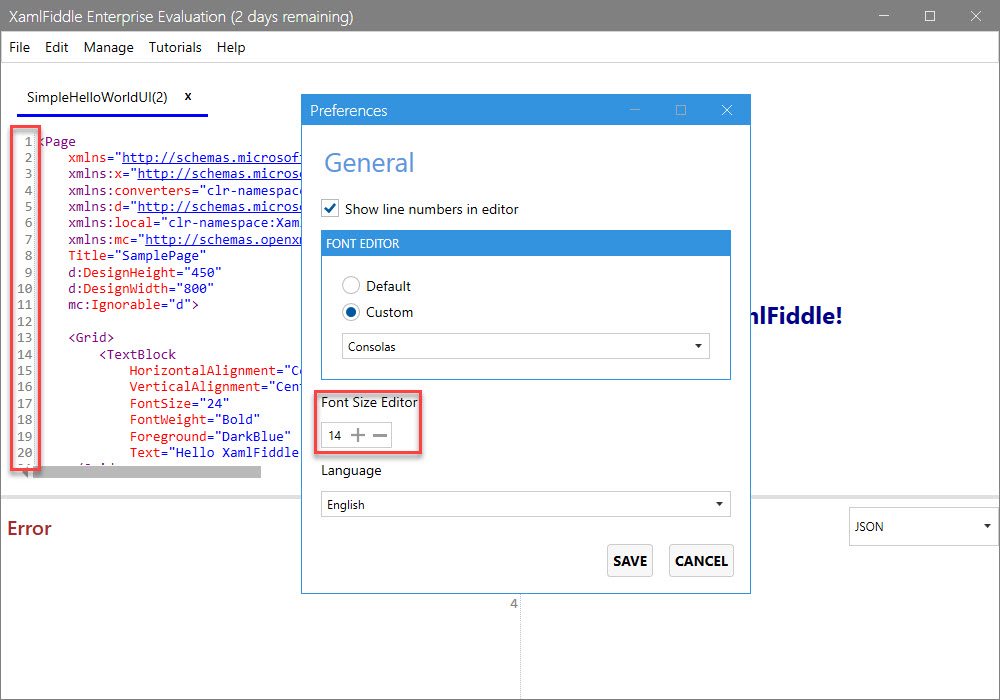
Task: Click the Preferences dialog title bar text
Action: click(348, 111)
